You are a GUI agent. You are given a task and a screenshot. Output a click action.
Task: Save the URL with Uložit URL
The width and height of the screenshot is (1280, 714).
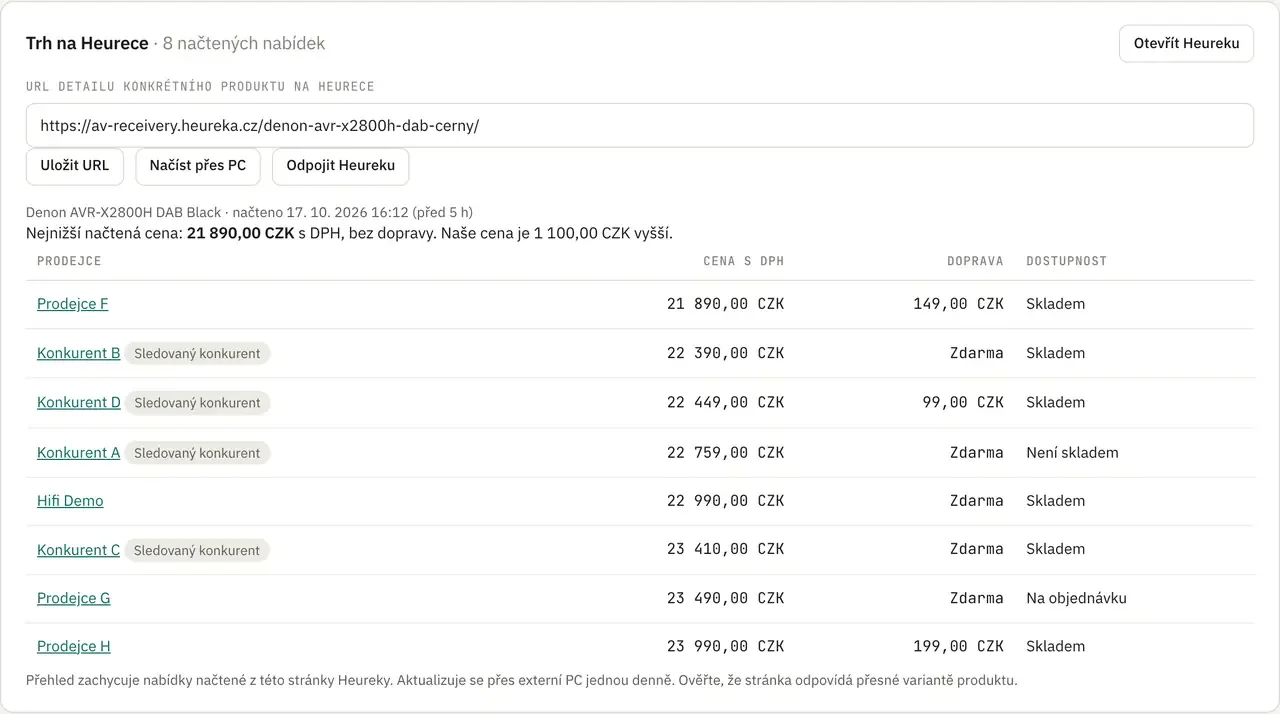click(x=75, y=166)
